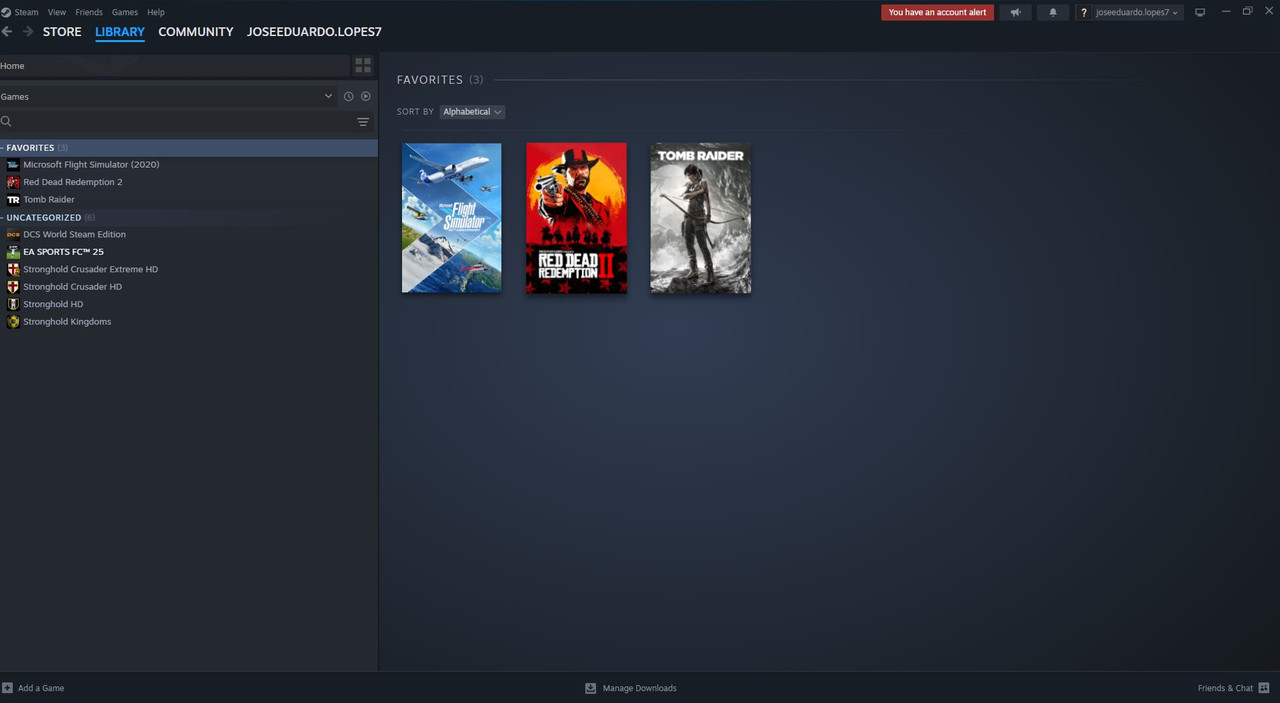Image resolution: width=1280 pixels, height=703 pixels.
Task: Collapse the FAVORITES category in sidebar
Action: click(3, 148)
